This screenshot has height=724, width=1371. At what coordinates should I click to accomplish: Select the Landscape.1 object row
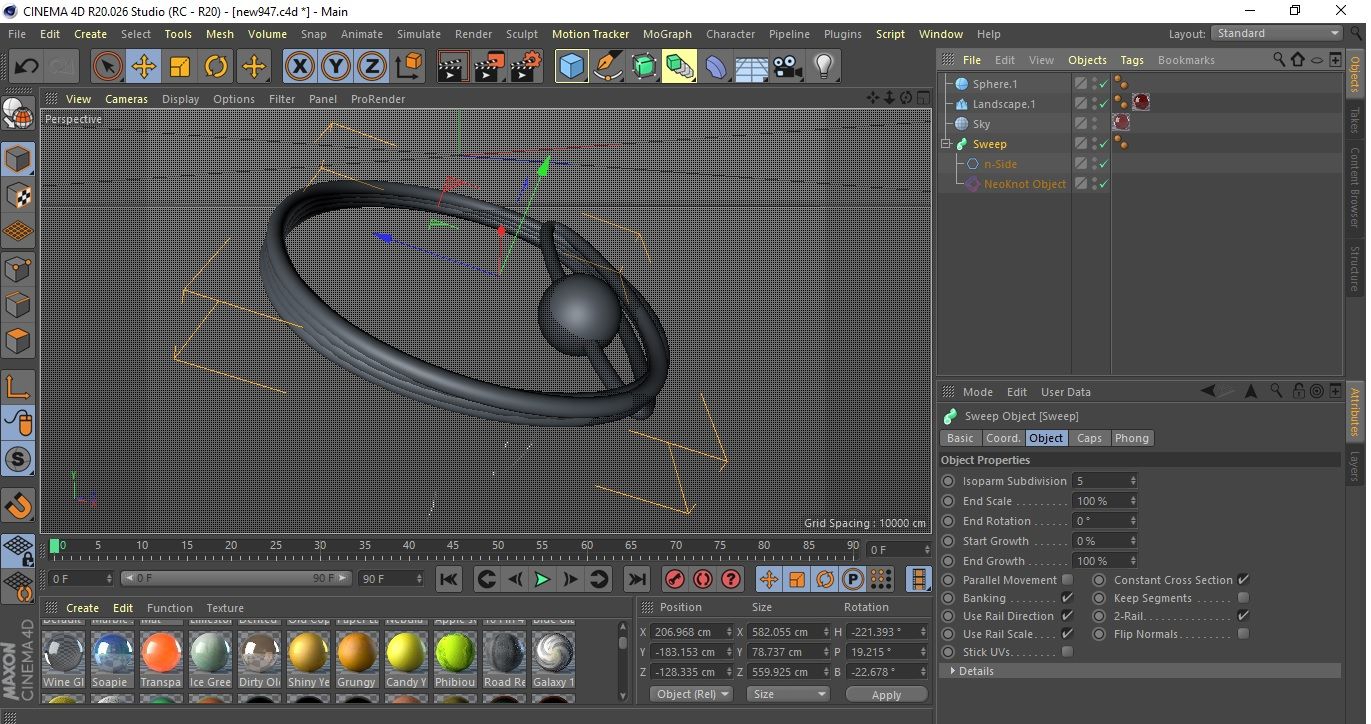(x=1004, y=104)
